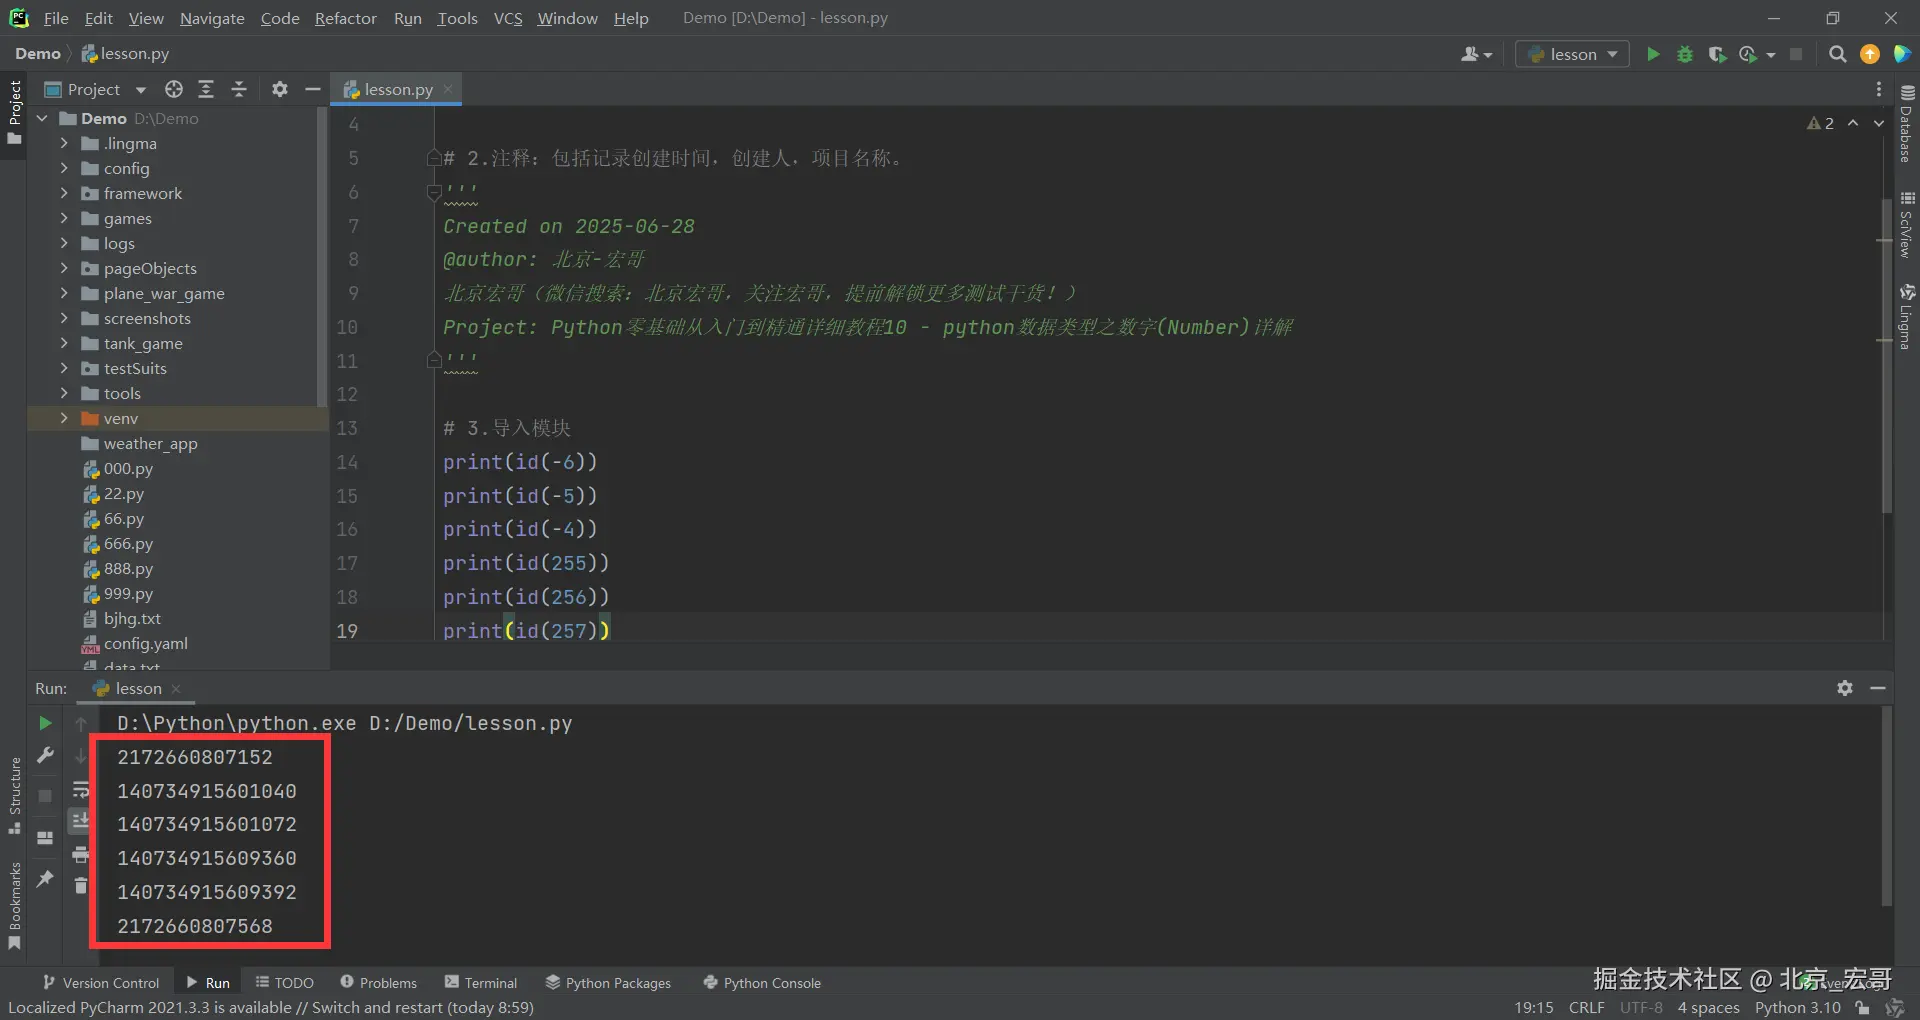This screenshot has height=1020, width=1920.
Task: Click the orange update arrow icon
Action: pos(1870,54)
